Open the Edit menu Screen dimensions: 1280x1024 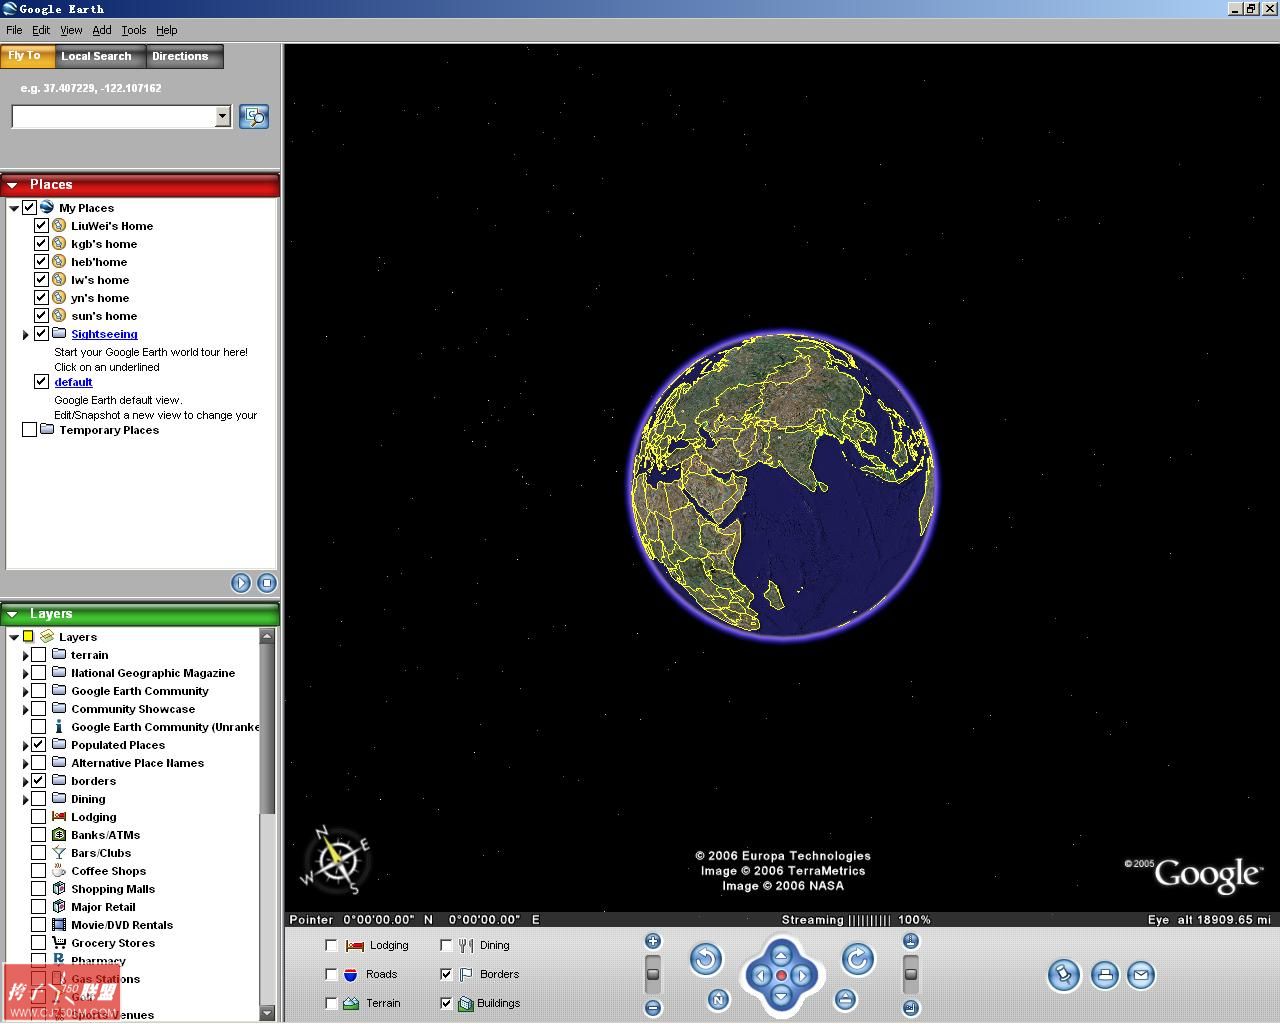[41, 30]
